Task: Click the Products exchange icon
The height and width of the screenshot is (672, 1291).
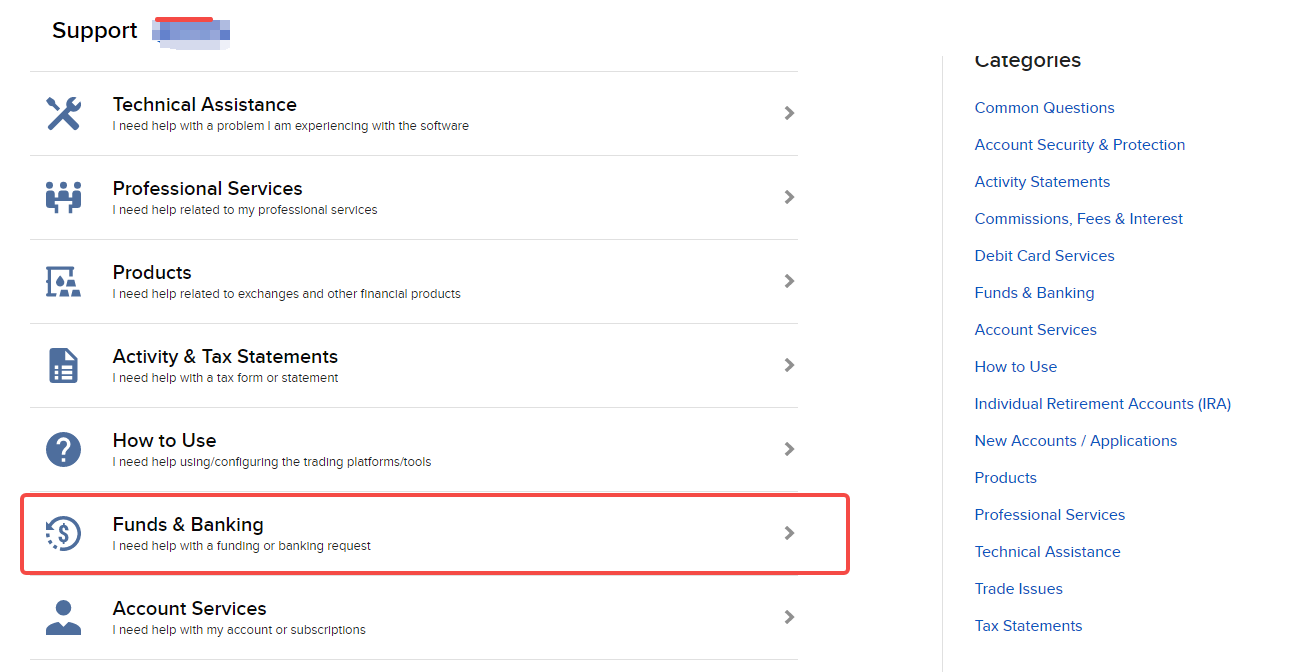Action: [64, 281]
